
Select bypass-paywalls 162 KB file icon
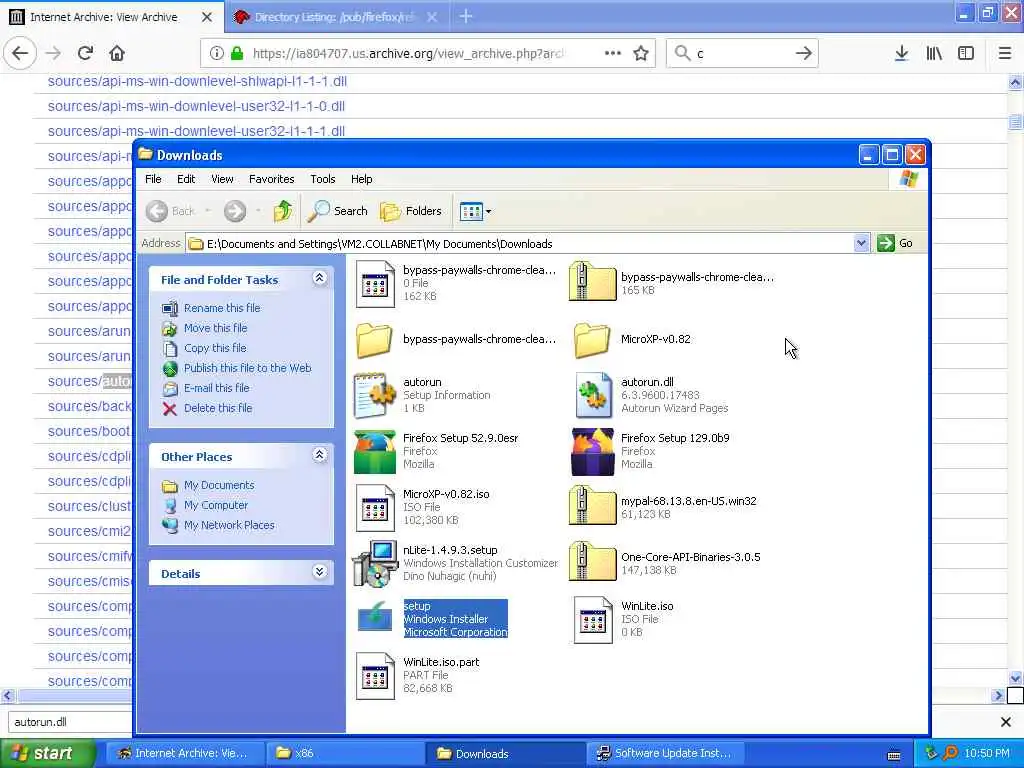click(x=375, y=283)
